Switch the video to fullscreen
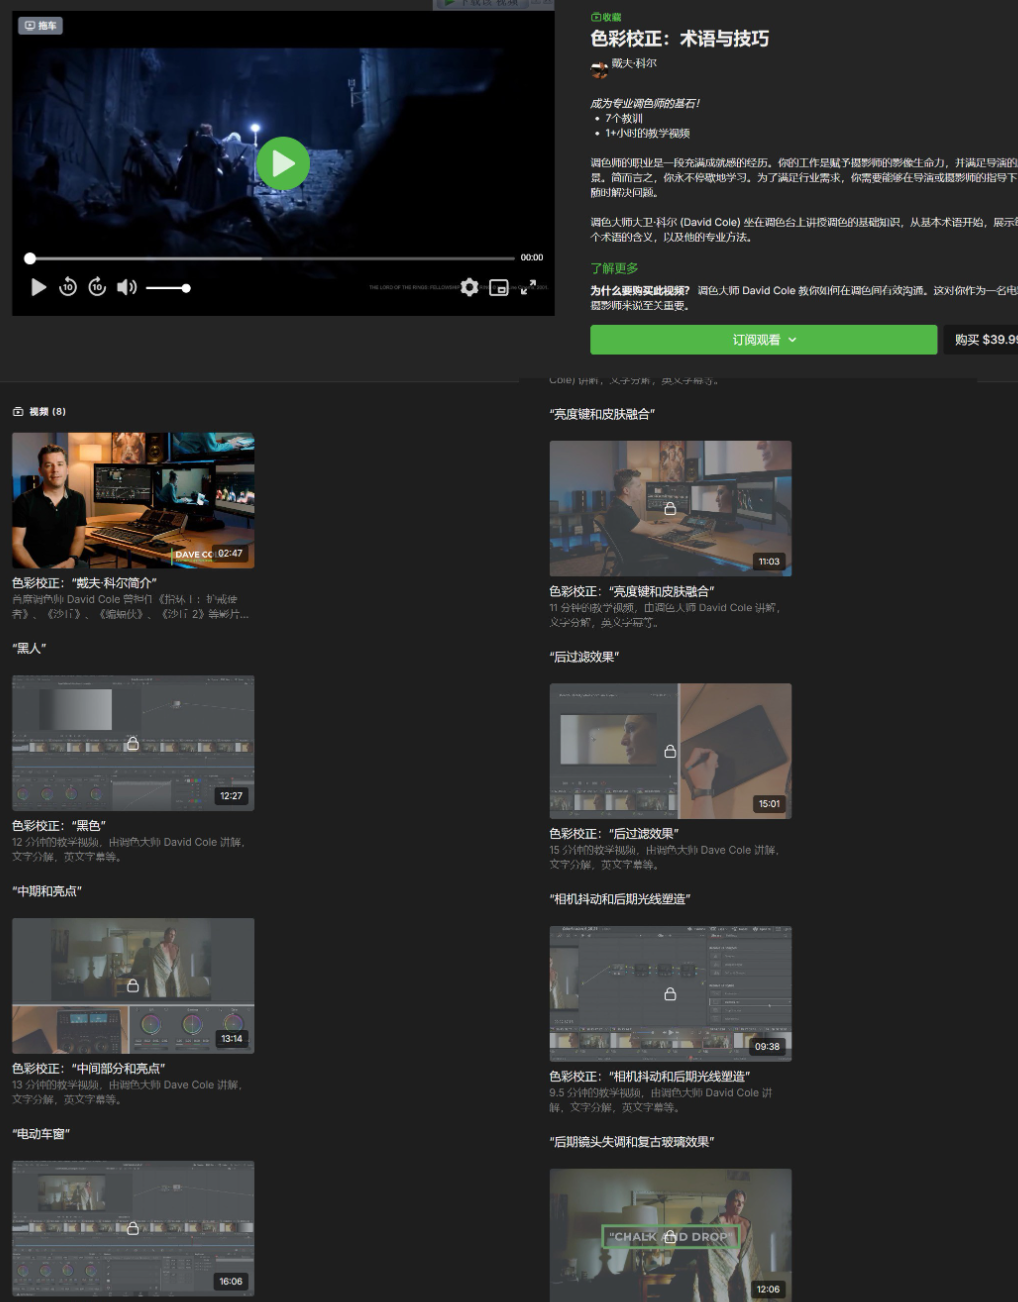This screenshot has width=1018, height=1302. pyautogui.click(x=528, y=288)
